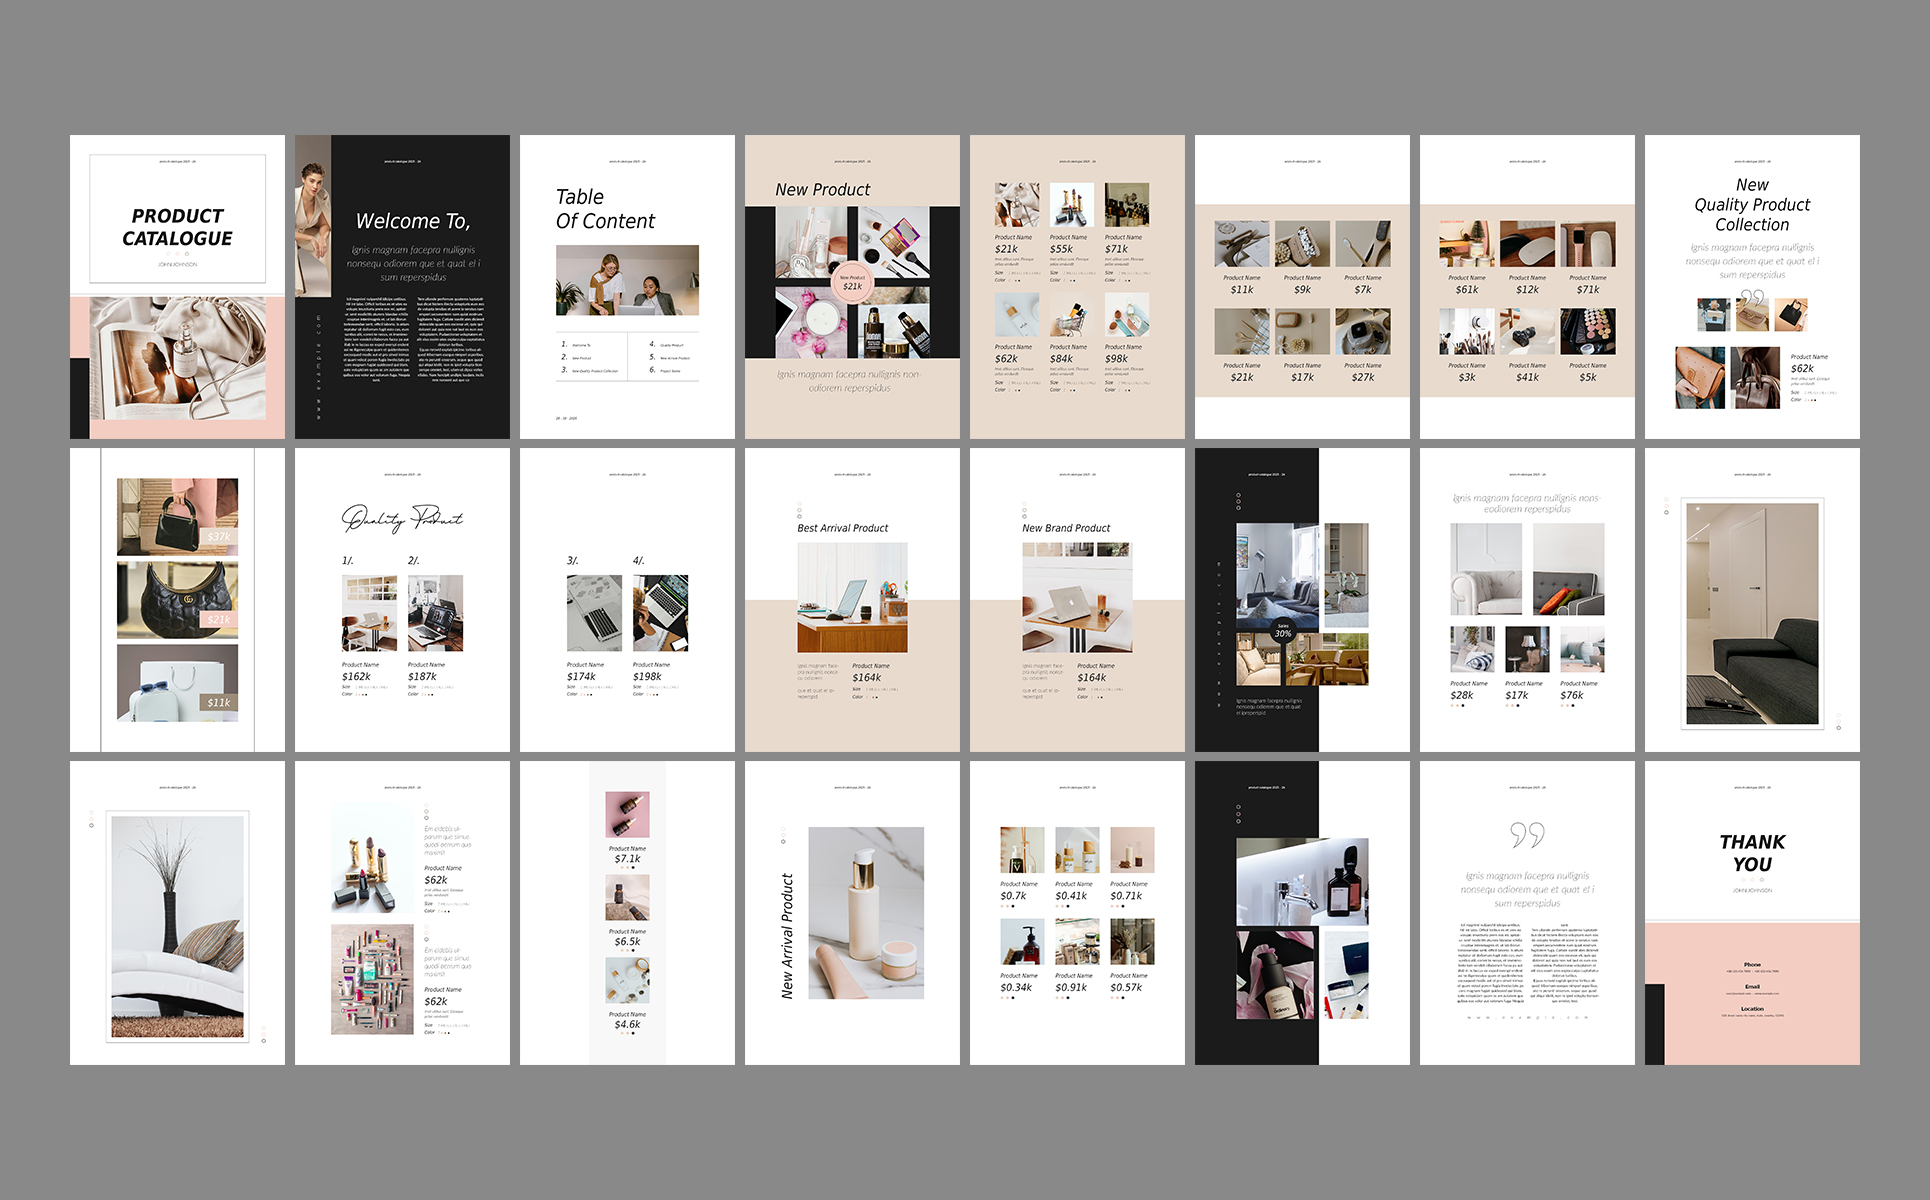Open the Table Of Content page

click(x=627, y=287)
